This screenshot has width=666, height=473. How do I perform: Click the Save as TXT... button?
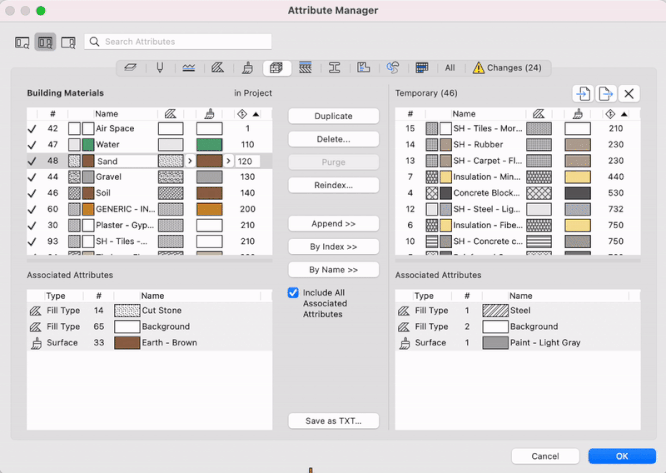pyautogui.click(x=333, y=421)
